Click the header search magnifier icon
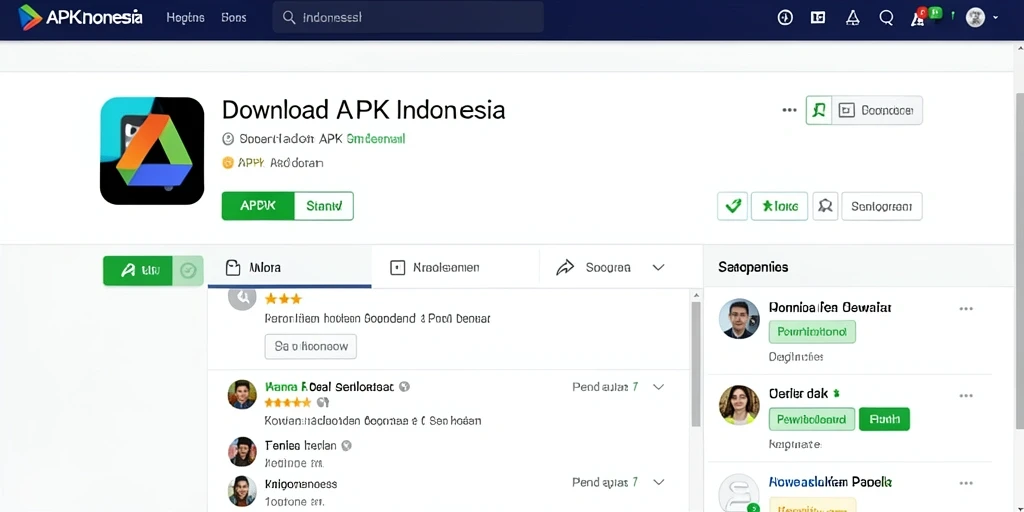 (x=886, y=18)
